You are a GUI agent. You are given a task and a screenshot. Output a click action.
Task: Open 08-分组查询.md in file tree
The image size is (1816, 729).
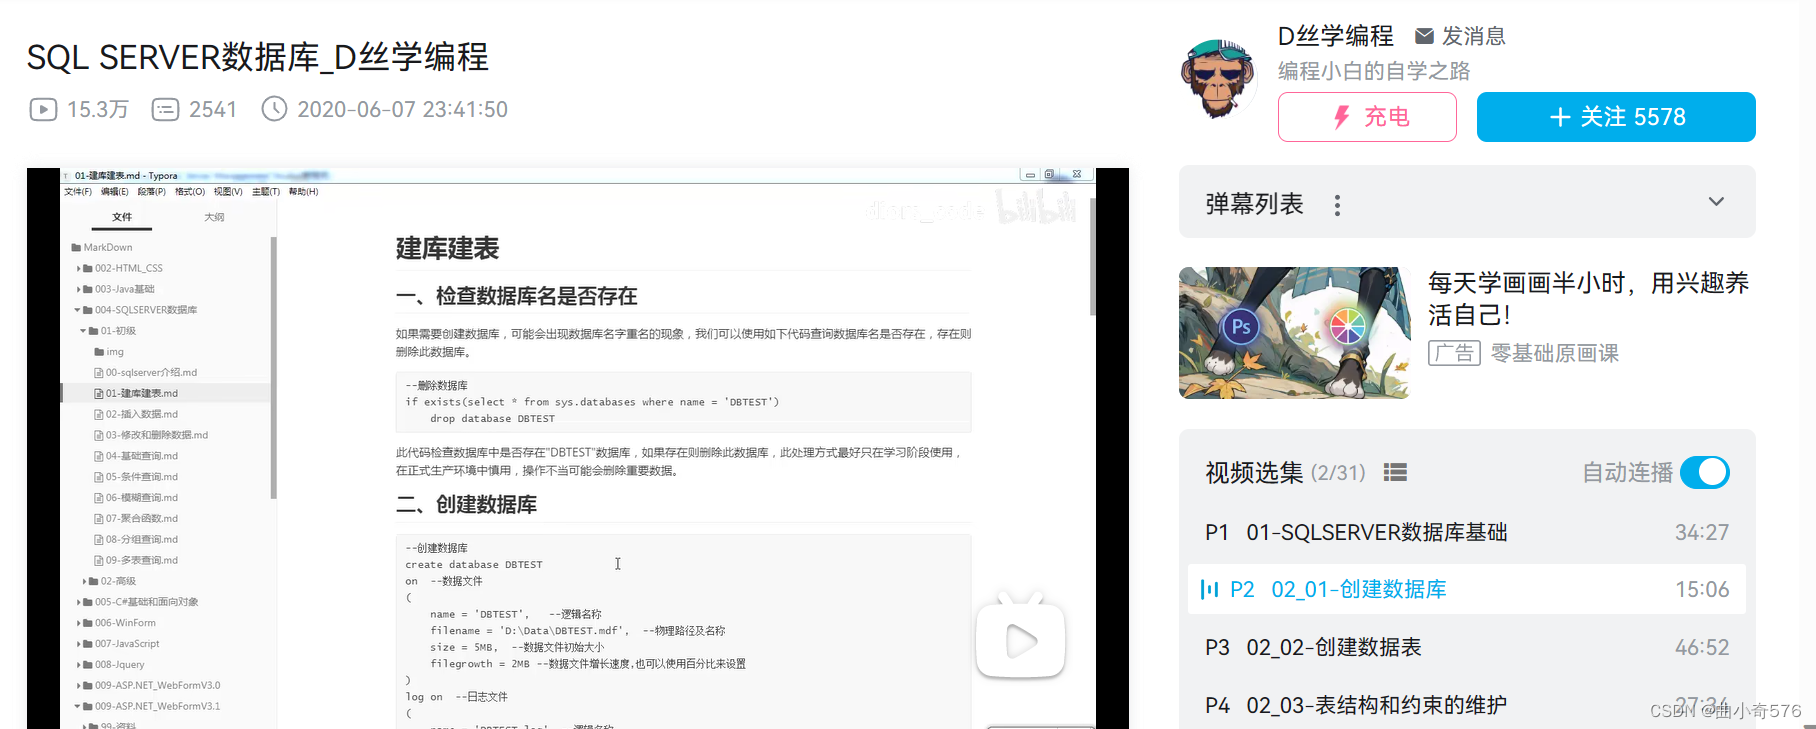(x=142, y=539)
